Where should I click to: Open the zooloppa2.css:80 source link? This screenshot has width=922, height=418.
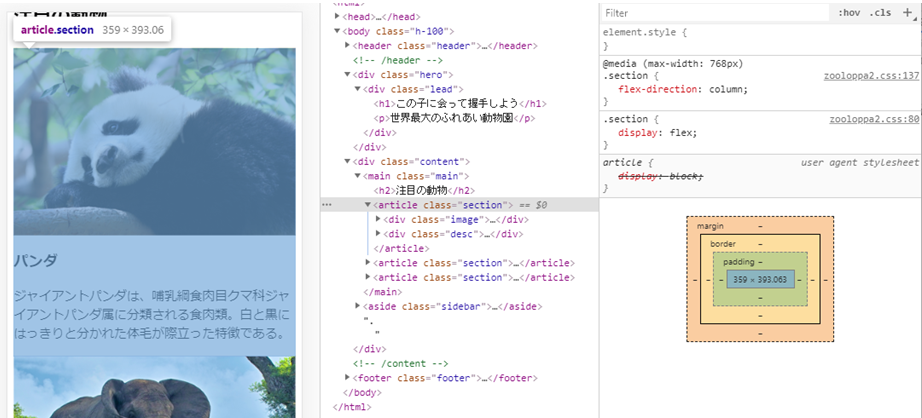[874, 119]
